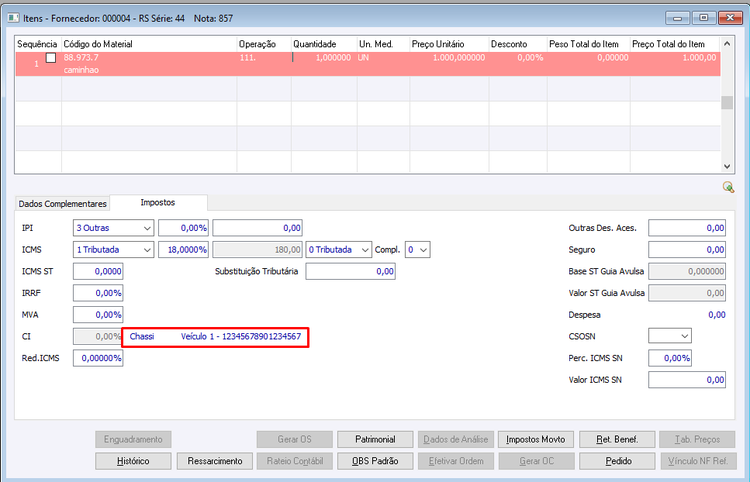
Task: Click the operation 111. cell
Action: pyautogui.click(x=248, y=57)
